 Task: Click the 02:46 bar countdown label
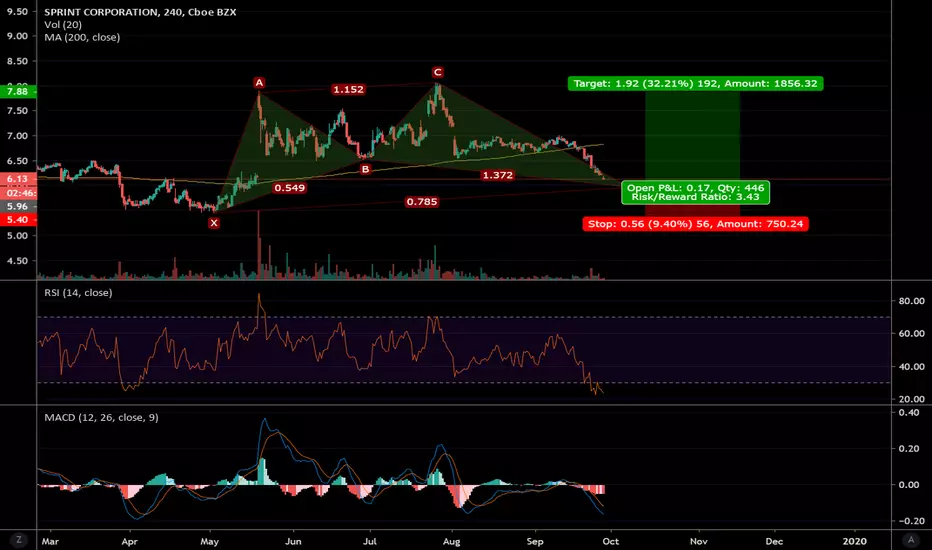(18, 193)
